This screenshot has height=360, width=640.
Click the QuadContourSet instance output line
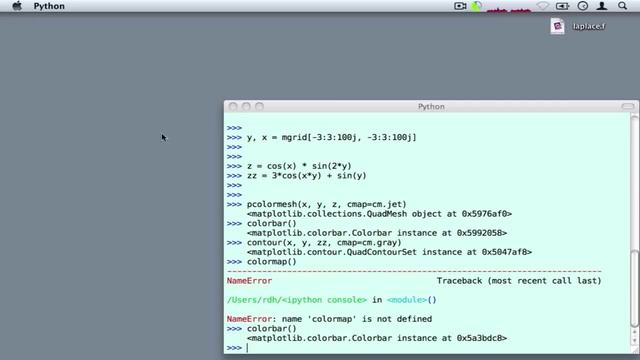pyautogui.click(x=389, y=252)
